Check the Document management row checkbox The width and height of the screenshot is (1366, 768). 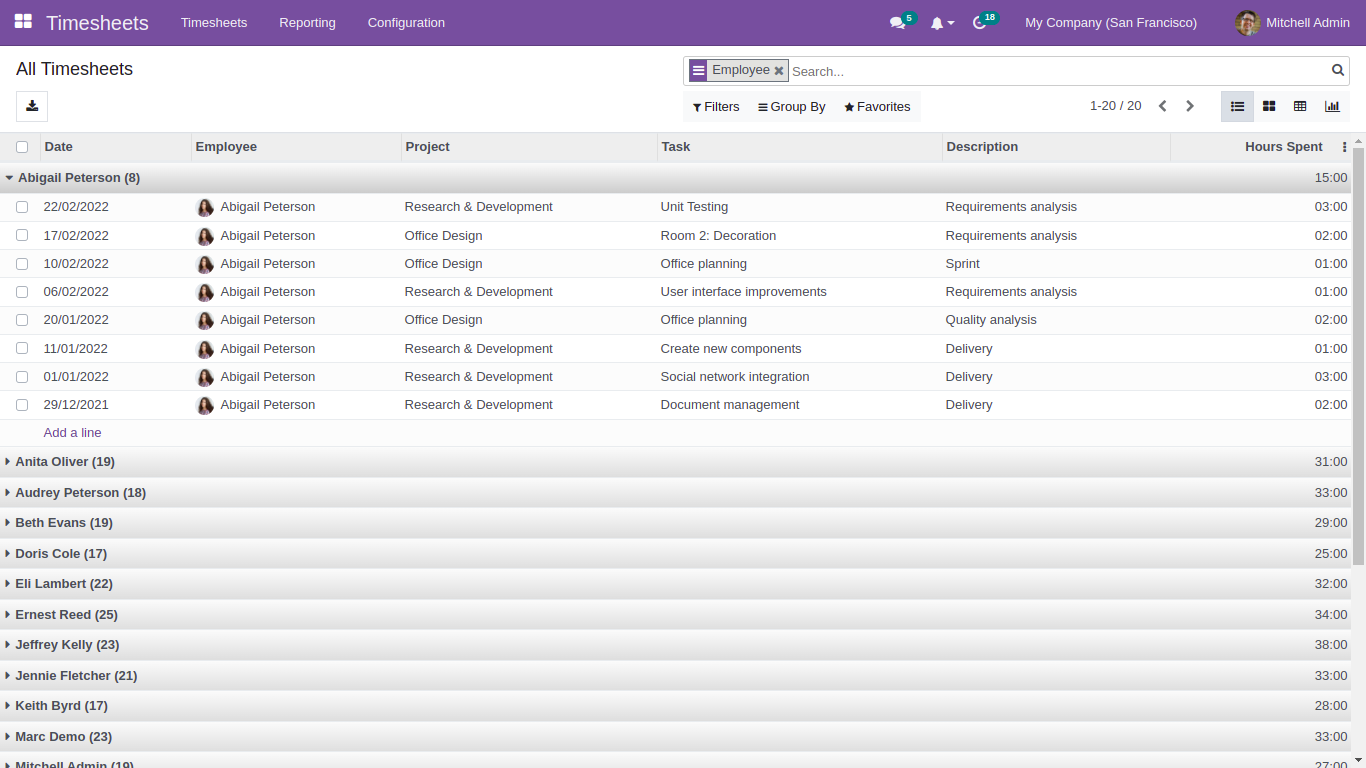(22, 405)
